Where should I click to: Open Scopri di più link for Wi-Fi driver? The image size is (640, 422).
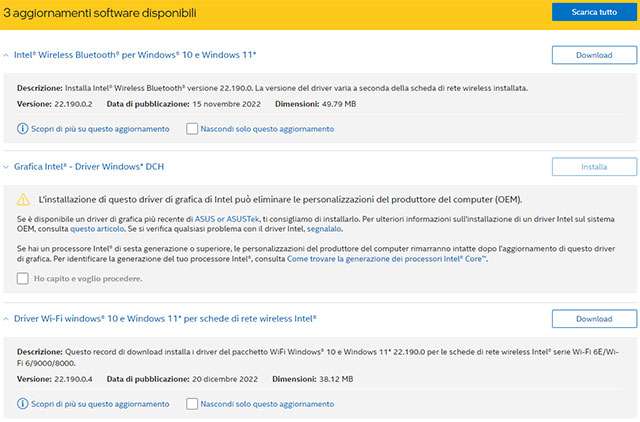tap(100, 404)
